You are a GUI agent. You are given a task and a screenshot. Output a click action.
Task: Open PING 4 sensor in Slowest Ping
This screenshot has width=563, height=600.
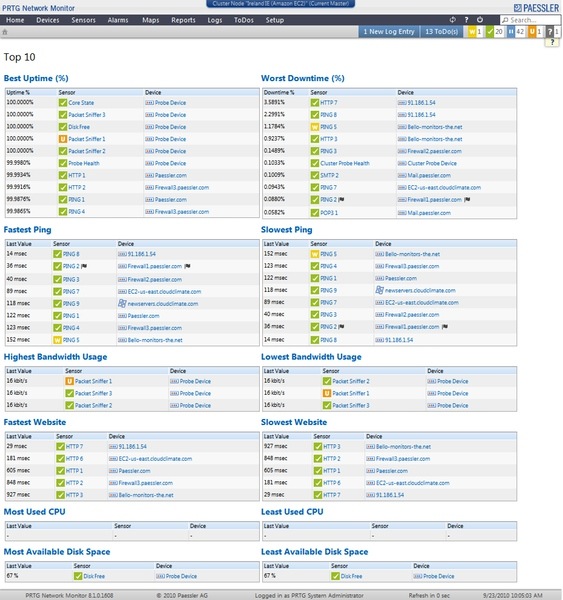pyautogui.click(x=328, y=266)
